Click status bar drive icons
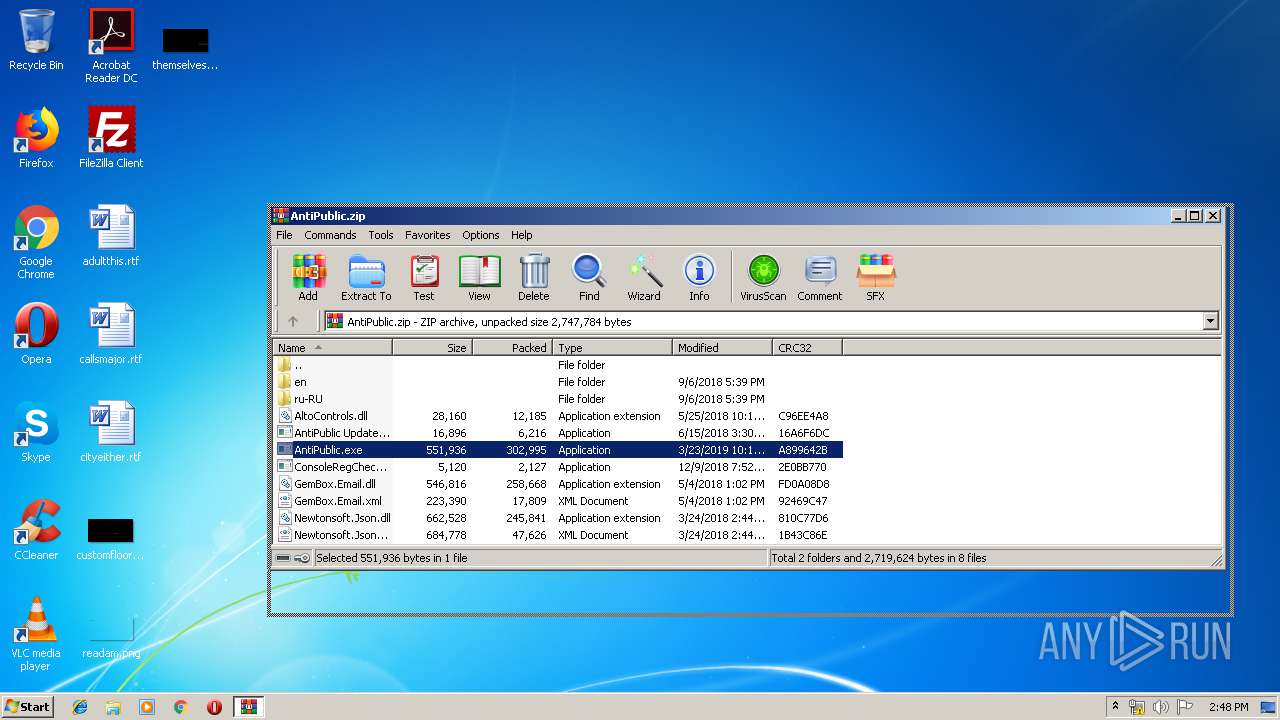The height and width of the screenshot is (720, 1280). (x=293, y=558)
